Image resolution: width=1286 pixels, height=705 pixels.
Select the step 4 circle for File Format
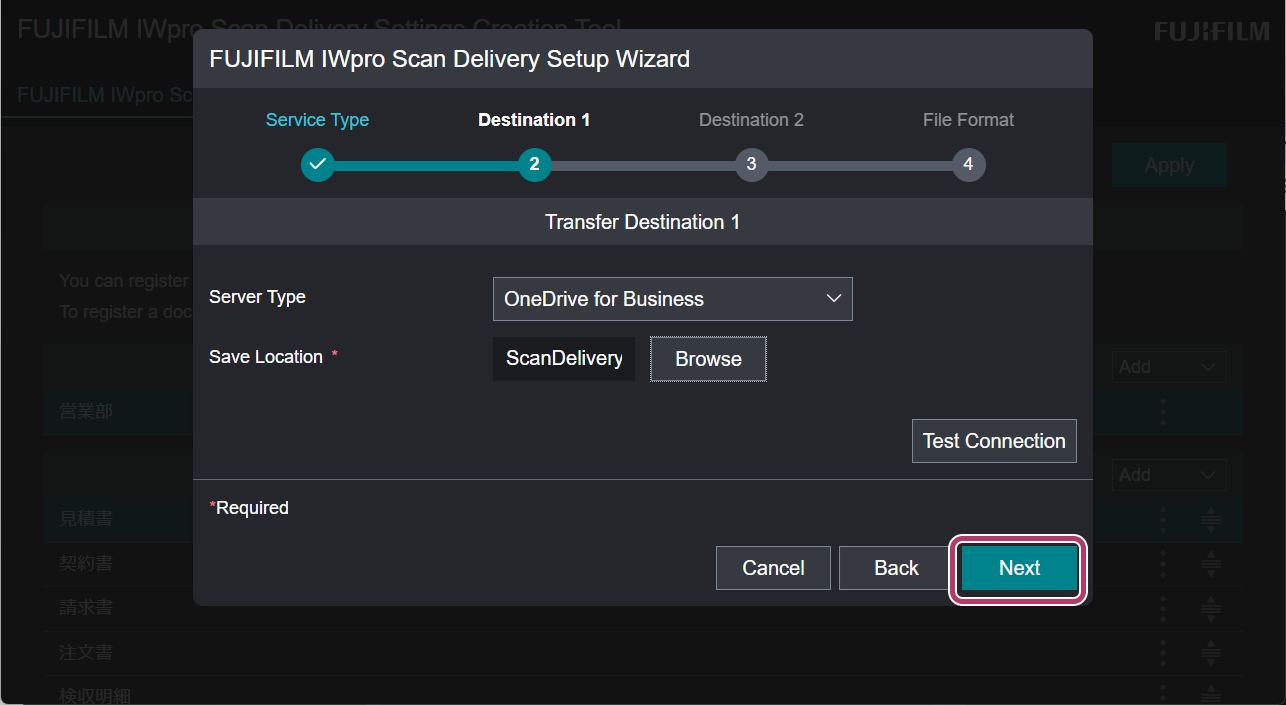coord(968,164)
